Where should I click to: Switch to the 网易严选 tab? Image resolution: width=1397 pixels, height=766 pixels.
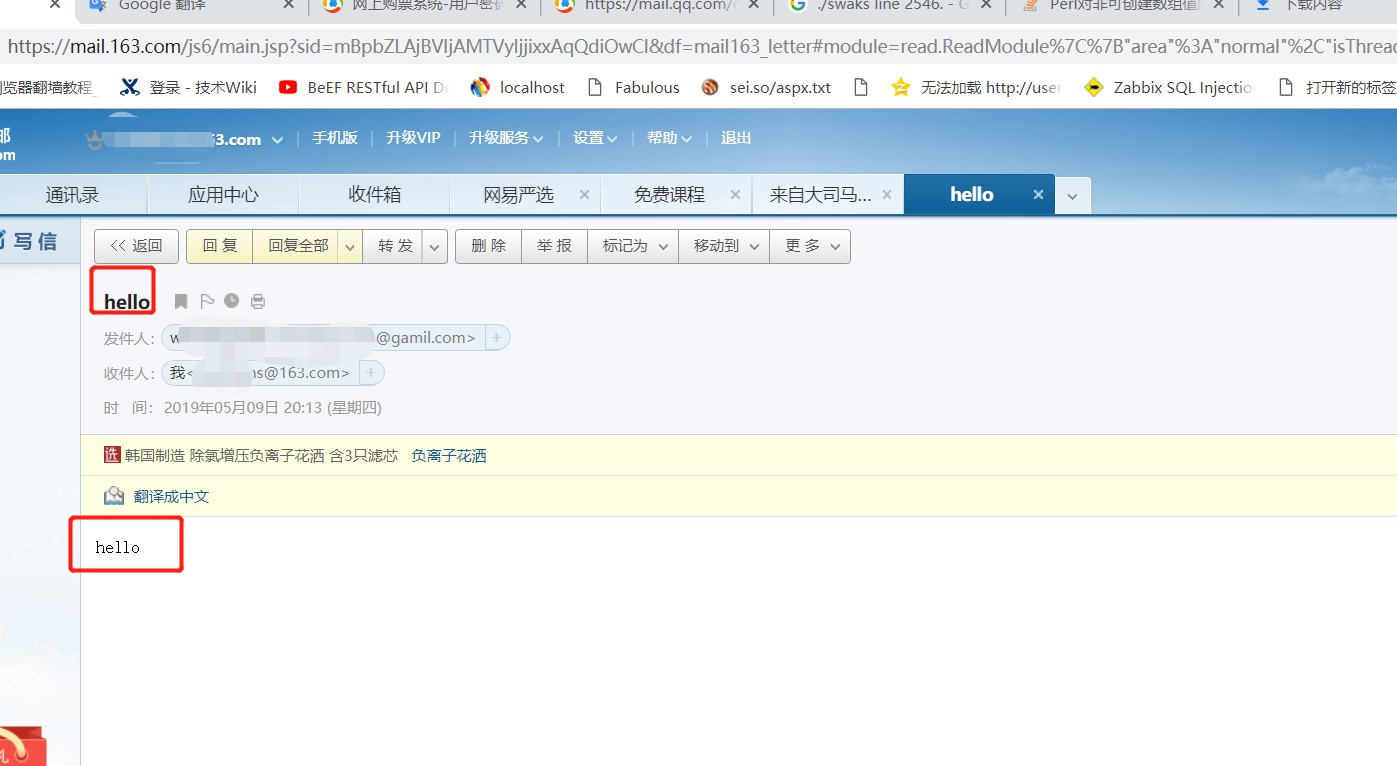coord(518,195)
